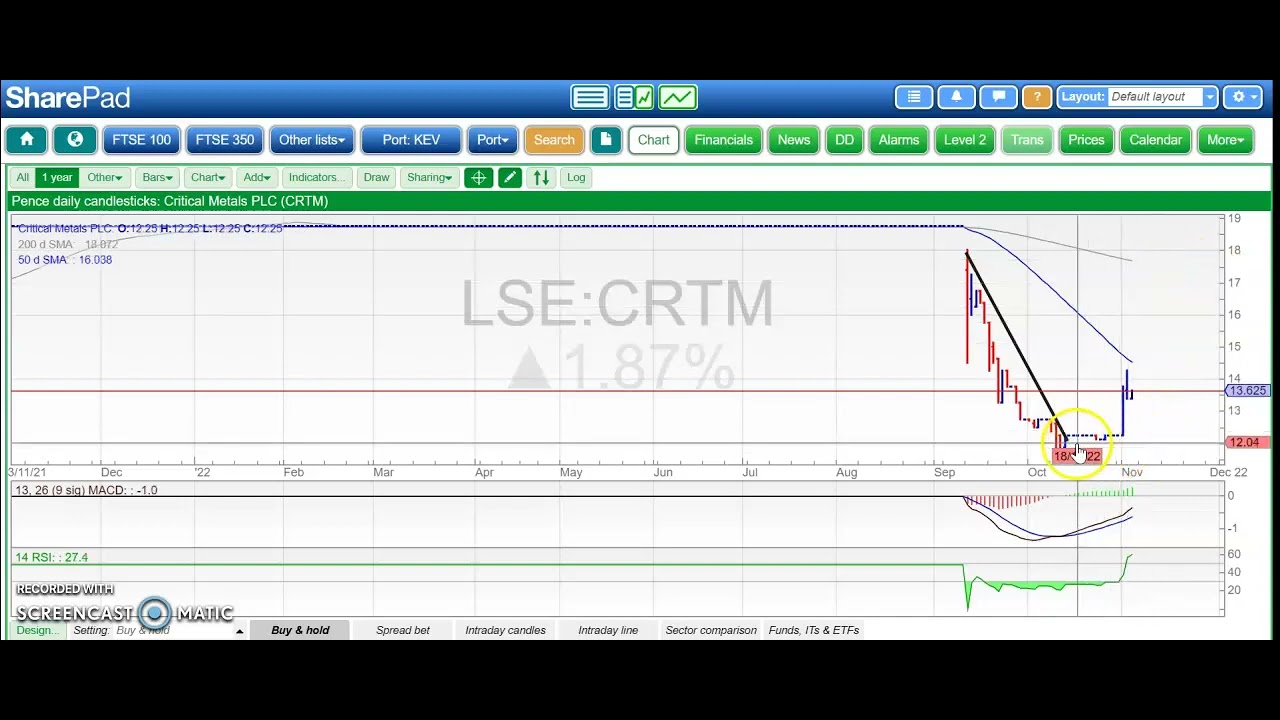1280x720 pixels.
Task: Switch to the Alarms tab
Action: (899, 140)
